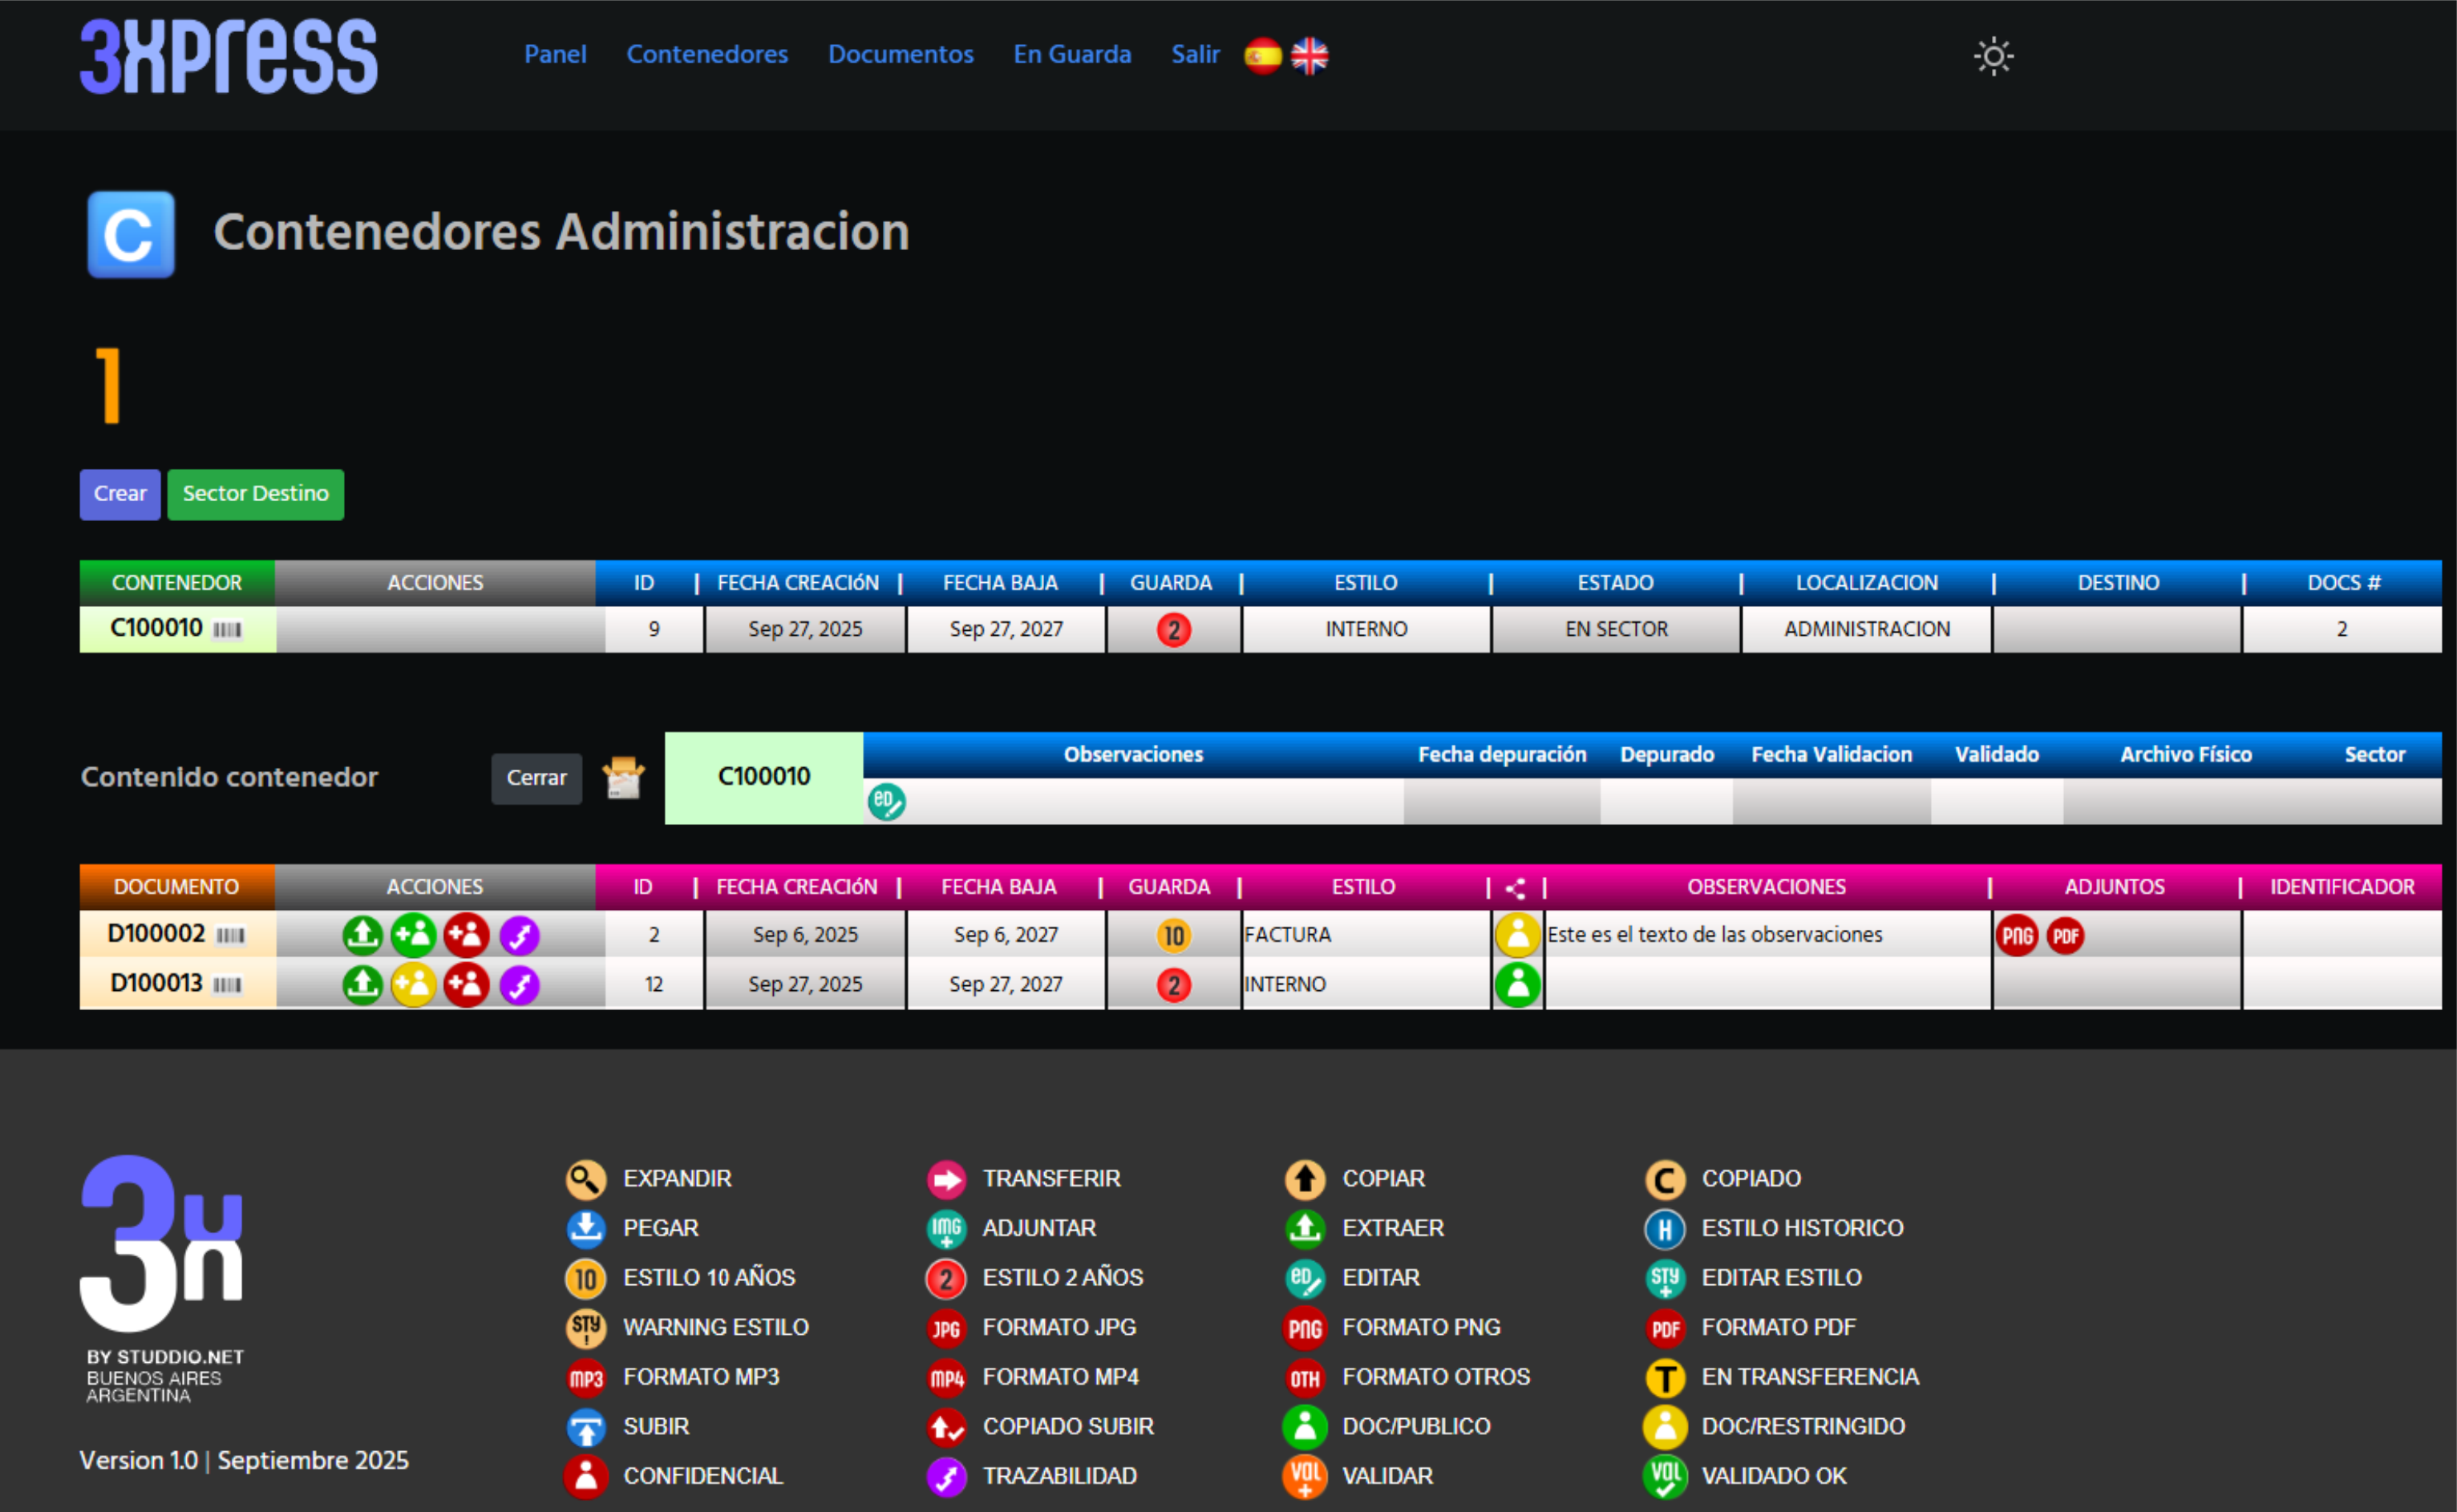
Task: Switch language to English flag
Action: [x=1309, y=56]
